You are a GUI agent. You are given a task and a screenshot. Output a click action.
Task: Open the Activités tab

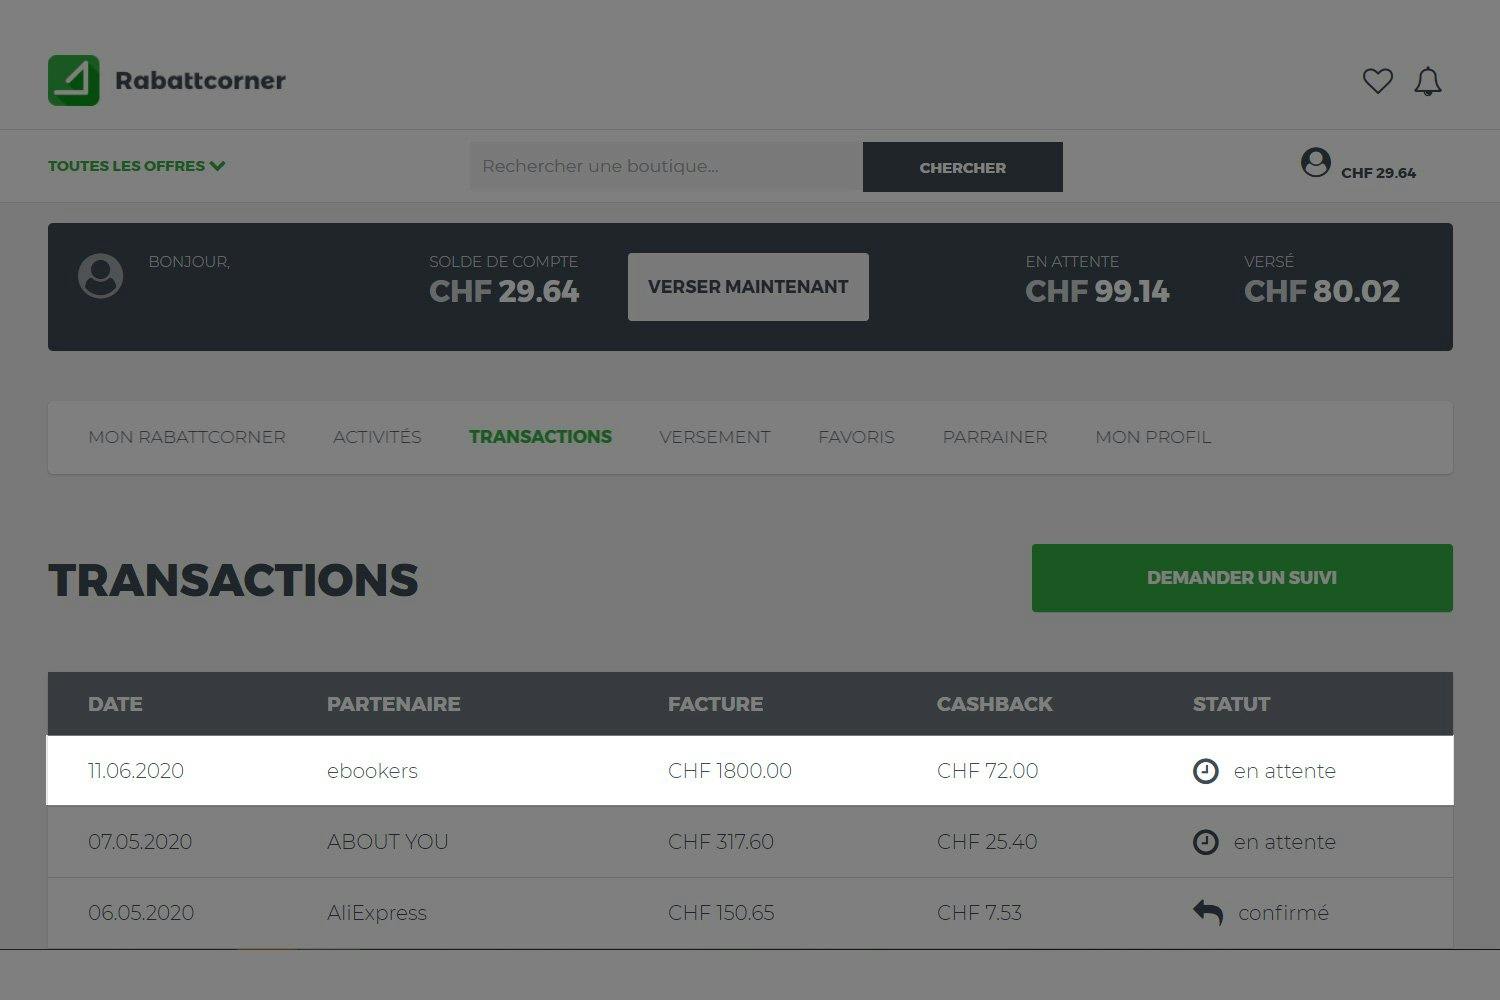377,437
